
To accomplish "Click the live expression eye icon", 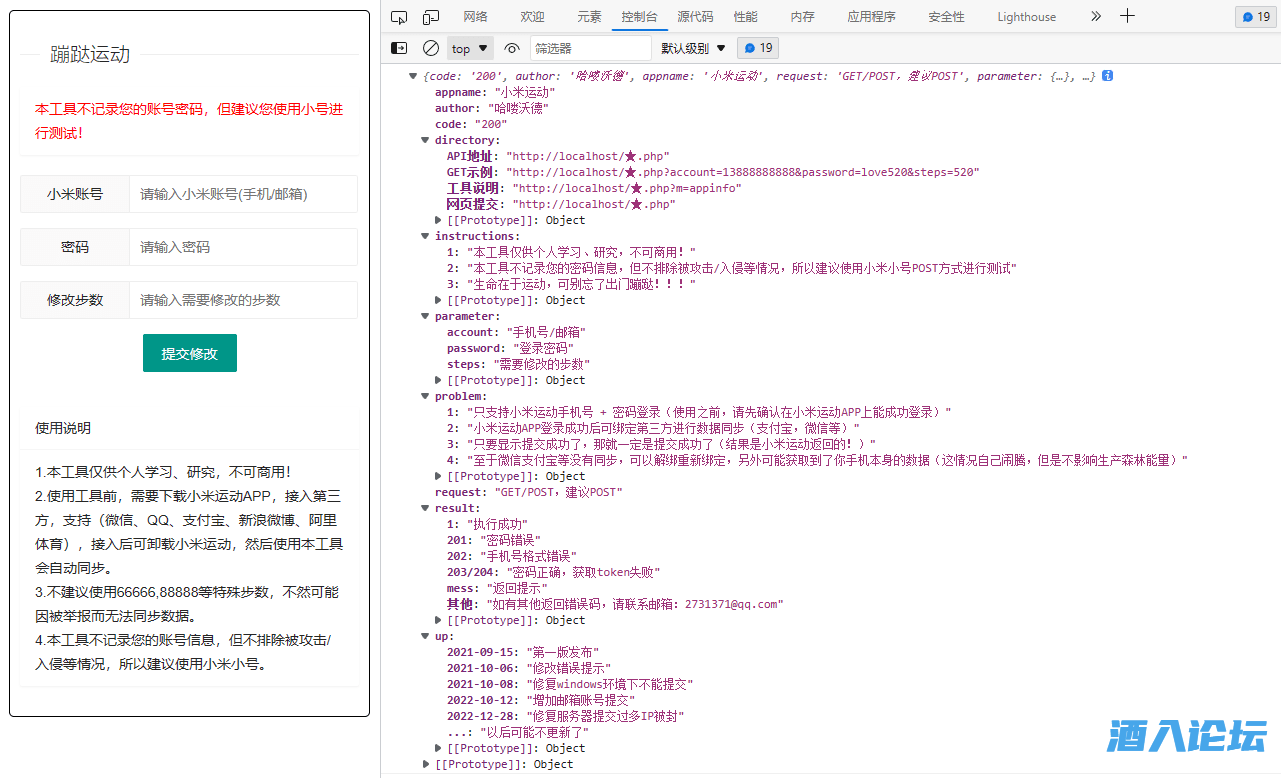I will [x=512, y=48].
